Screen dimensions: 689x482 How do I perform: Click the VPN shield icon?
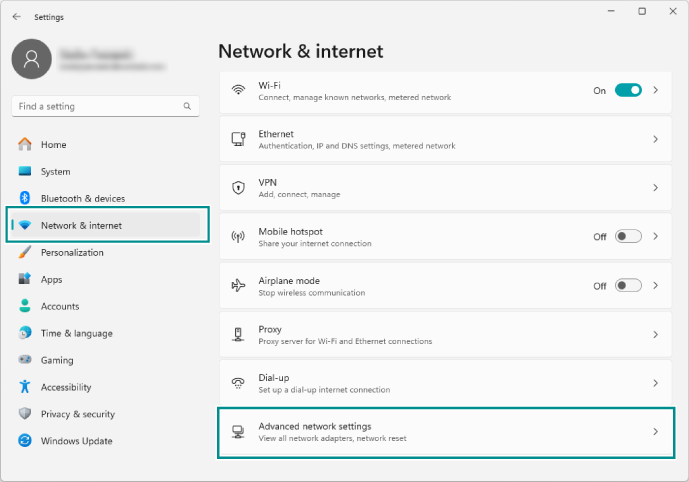(x=238, y=187)
